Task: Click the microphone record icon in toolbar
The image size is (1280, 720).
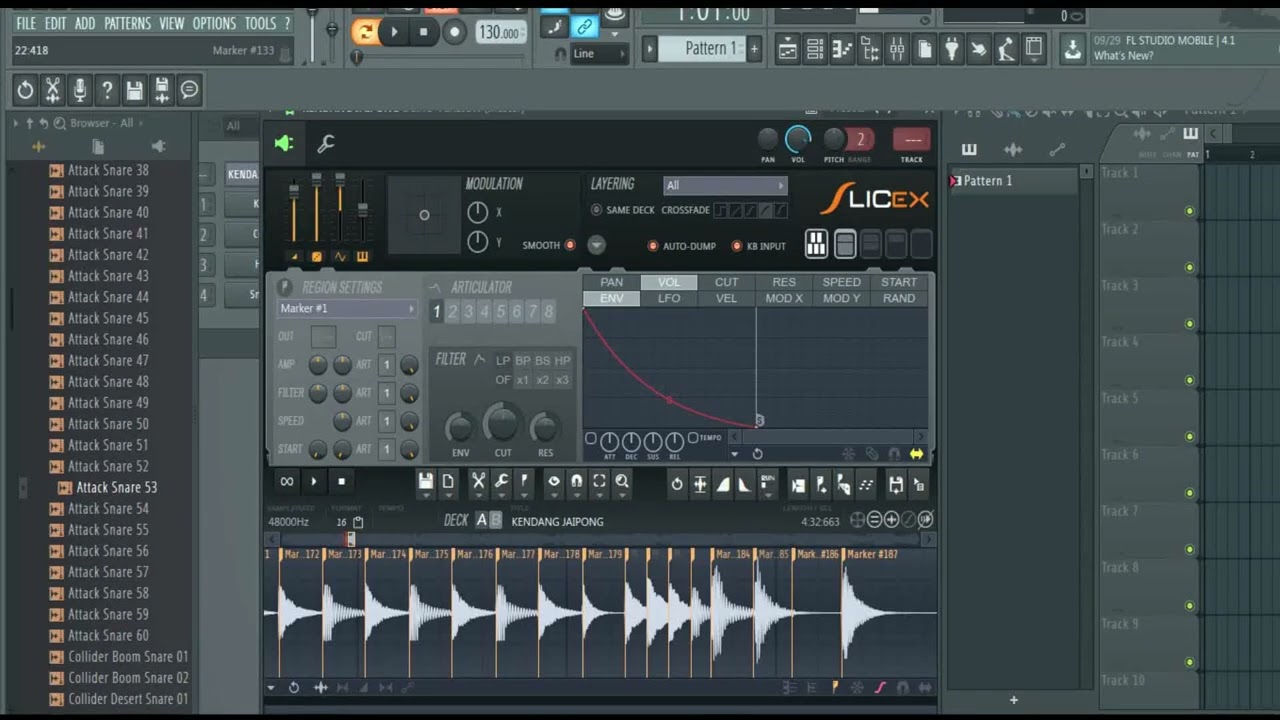Action: 80,90
